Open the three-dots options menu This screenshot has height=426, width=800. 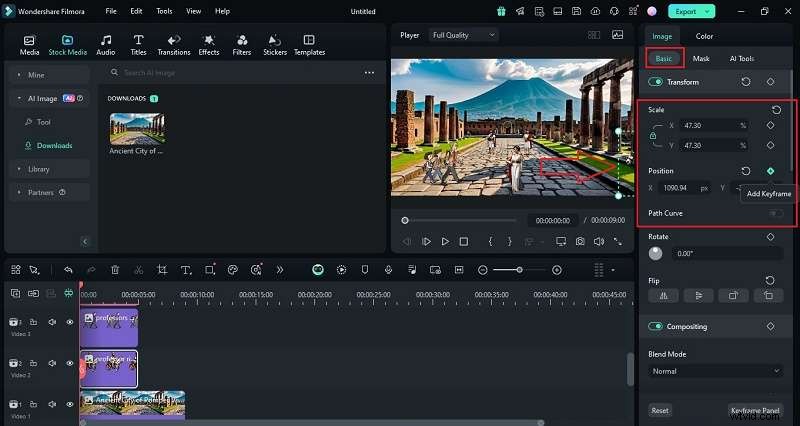click(x=369, y=73)
